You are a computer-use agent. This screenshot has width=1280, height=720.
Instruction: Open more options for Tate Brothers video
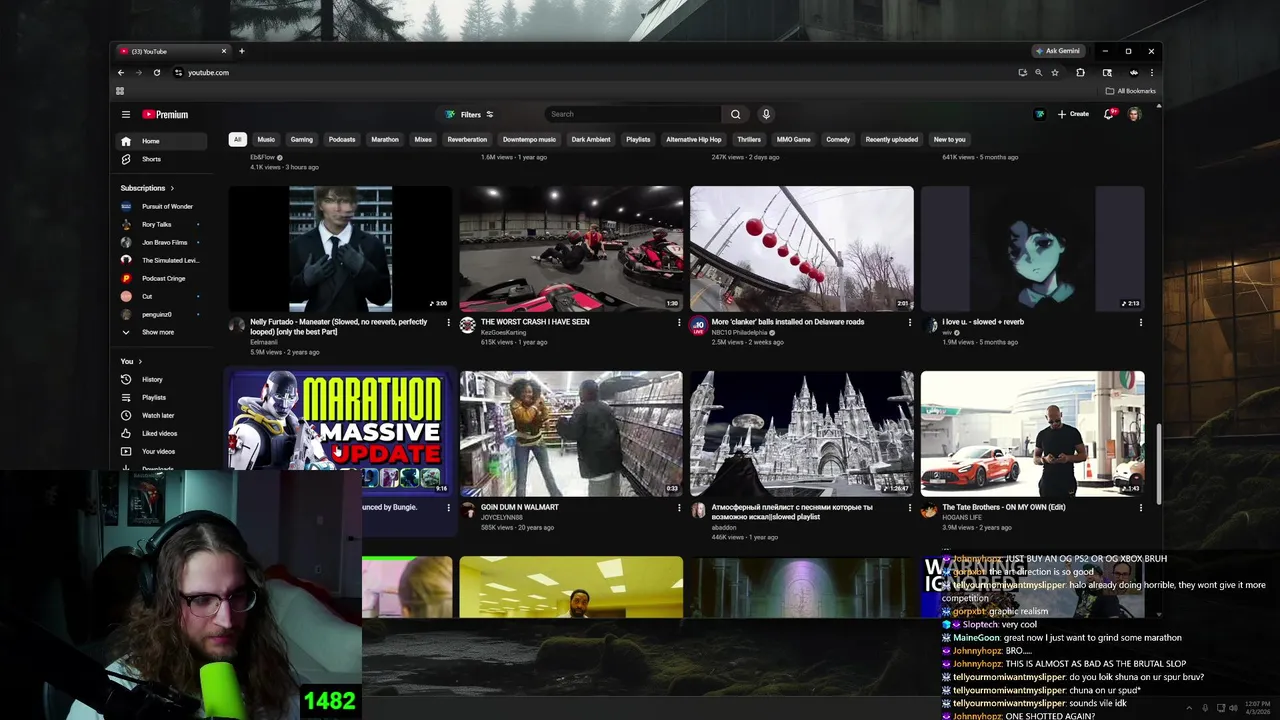(1141, 507)
